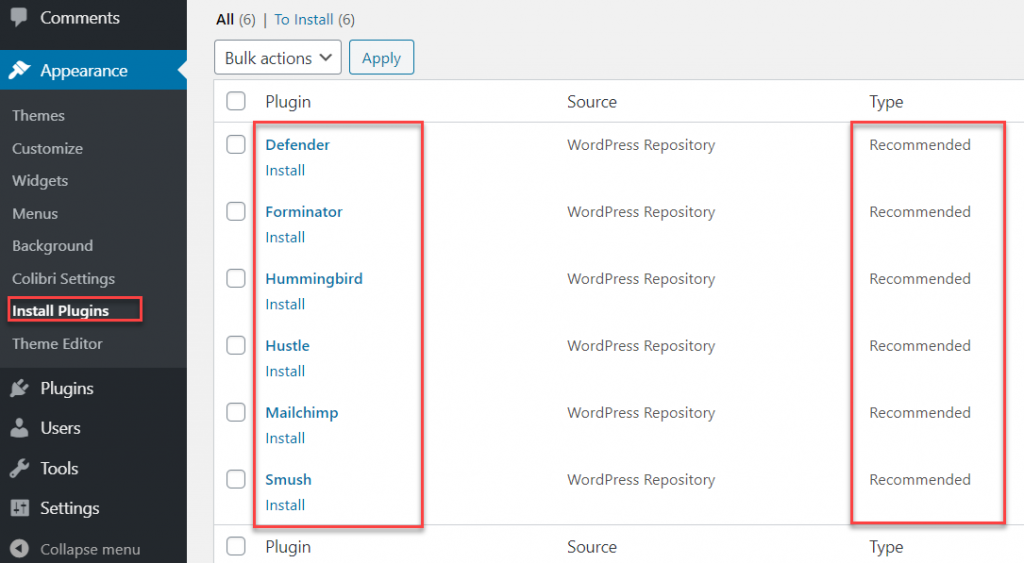Click Install under Forminator

285,237
